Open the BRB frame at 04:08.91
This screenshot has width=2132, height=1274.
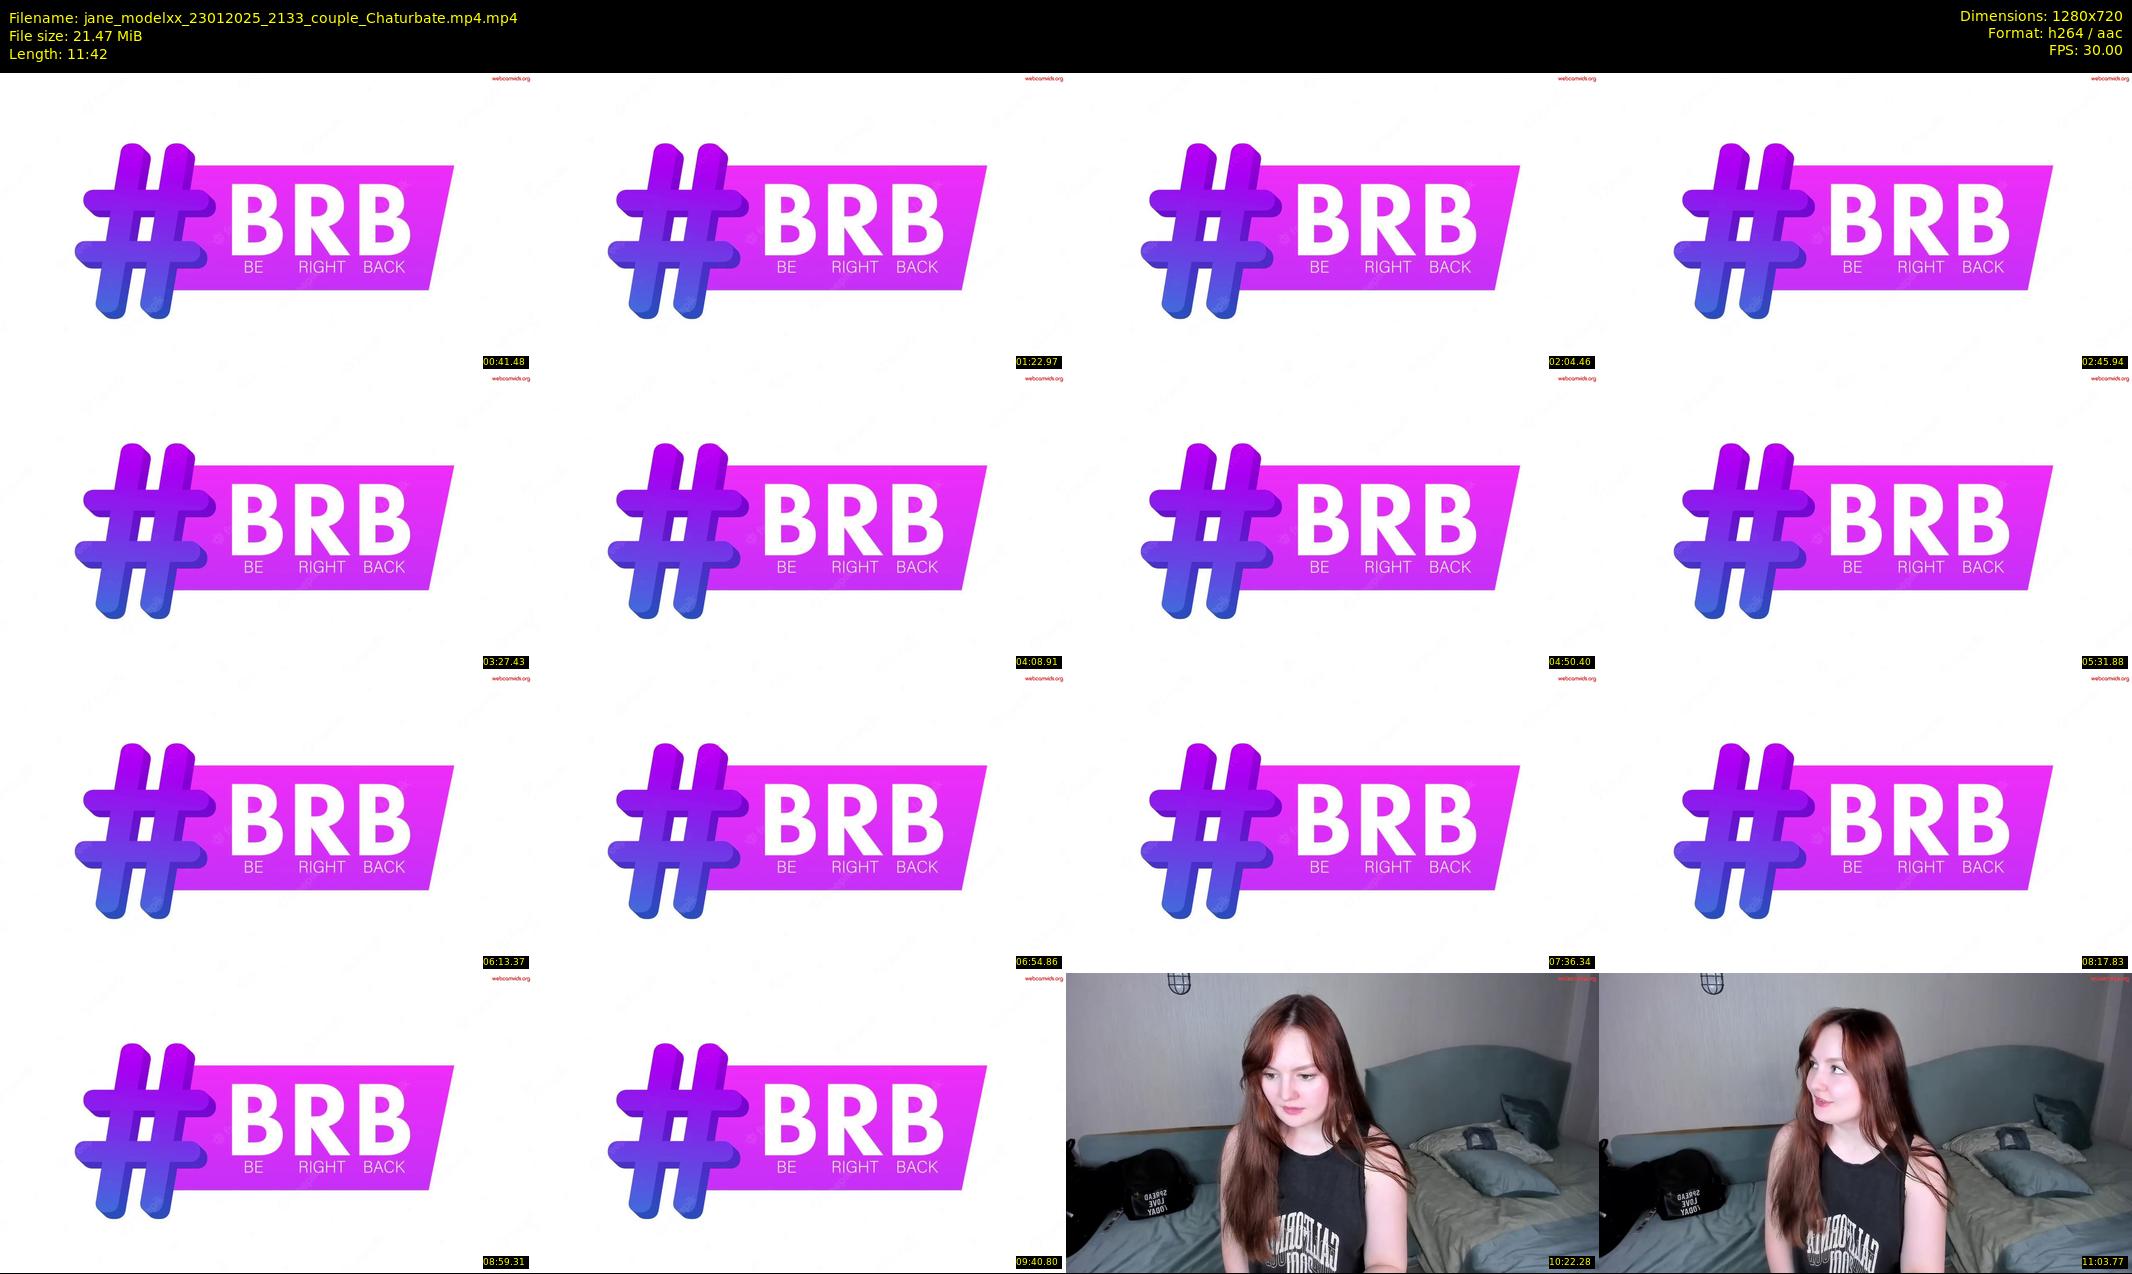click(x=799, y=522)
